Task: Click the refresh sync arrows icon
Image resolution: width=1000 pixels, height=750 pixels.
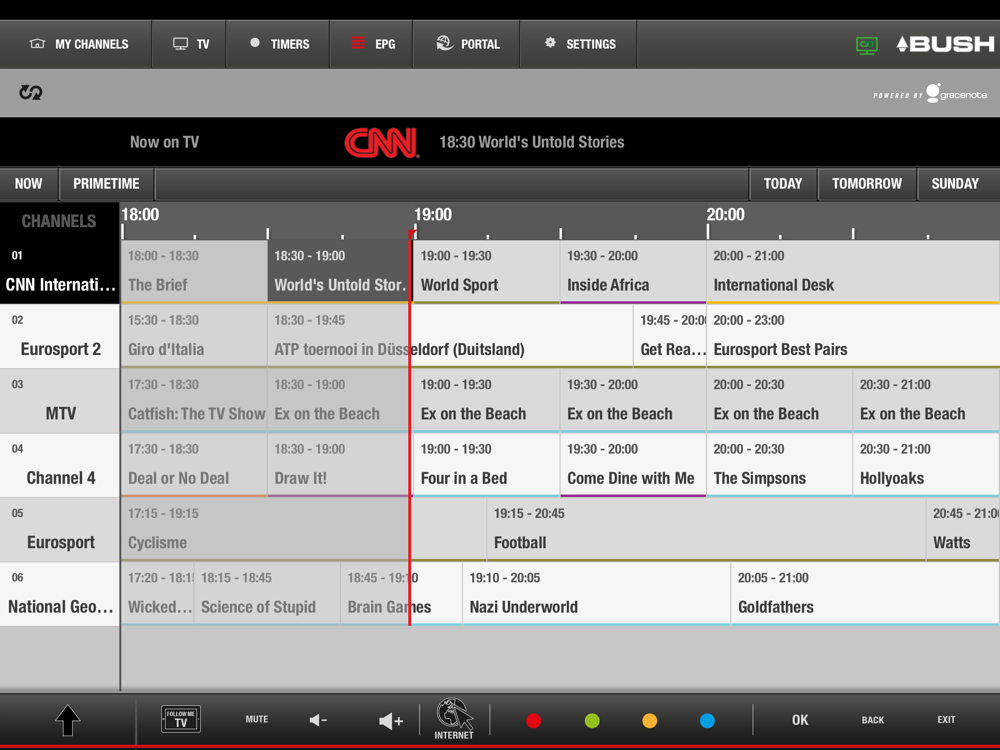Action: tap(31, 93)
